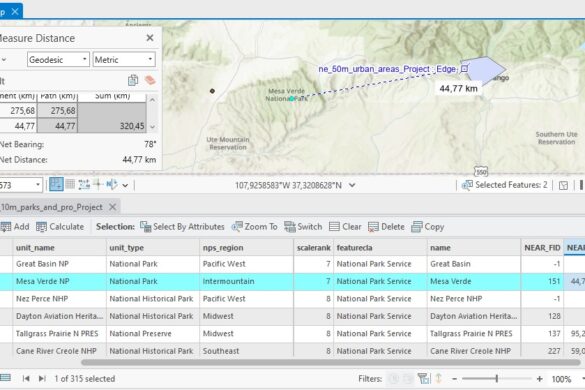Select the name column header
Viewport: 585px width, 390px height.
point(474,247)
